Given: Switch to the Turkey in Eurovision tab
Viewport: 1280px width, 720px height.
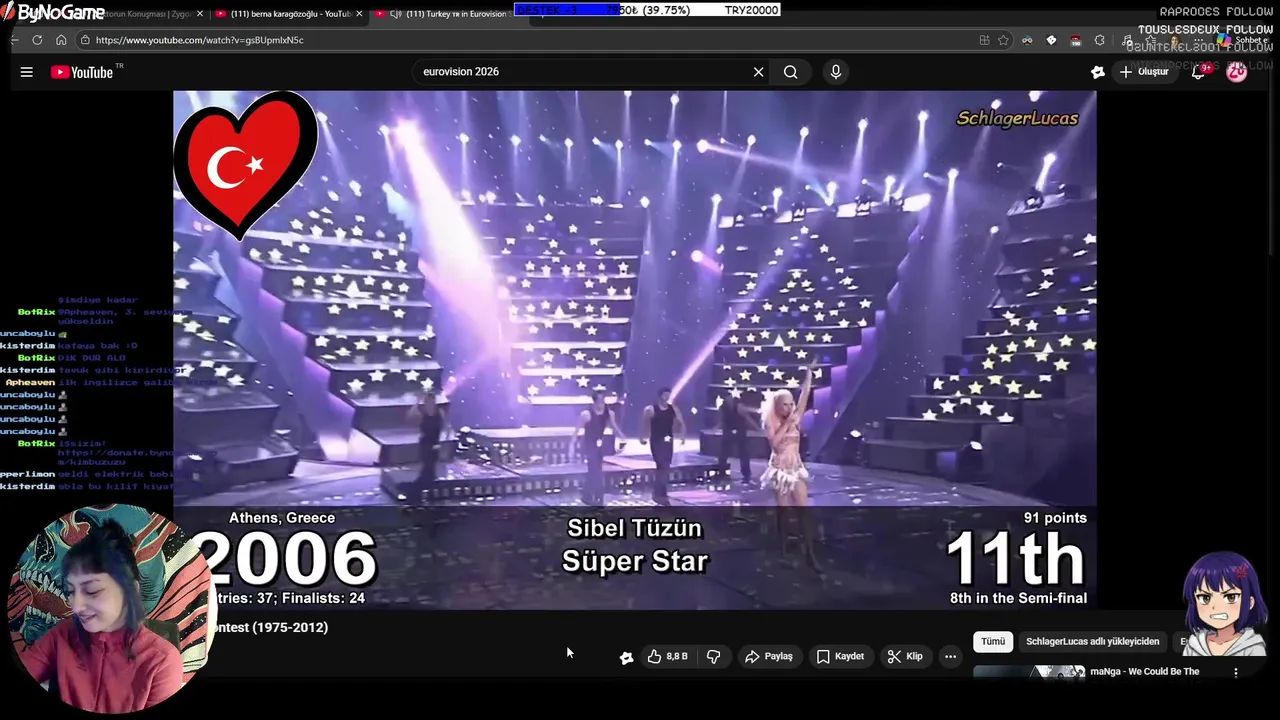Looking at the screenshot, I should 445,14.
